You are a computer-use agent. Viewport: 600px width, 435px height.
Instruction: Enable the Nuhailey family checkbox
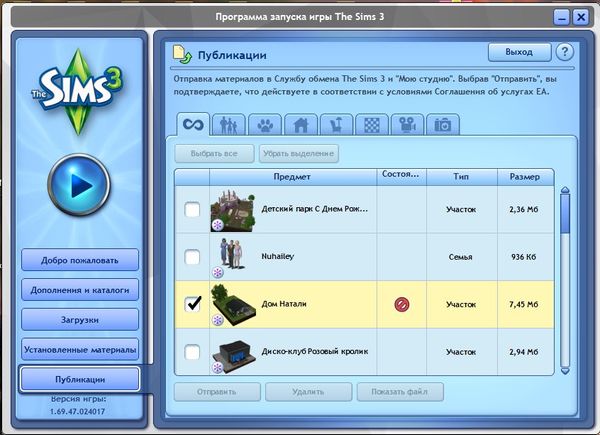click(192, 257)
